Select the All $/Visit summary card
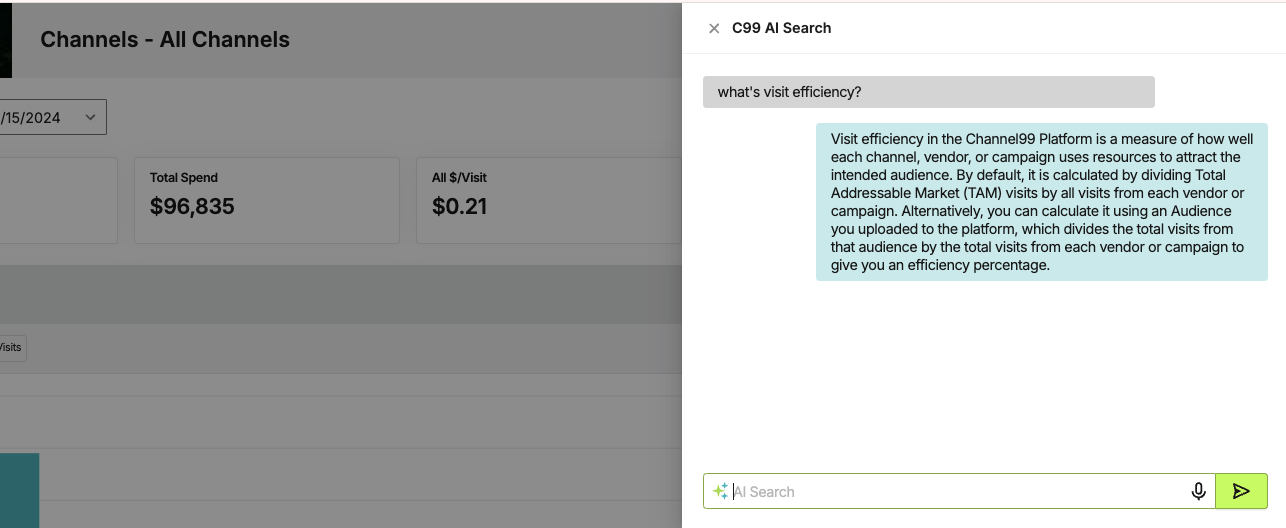 click(x=549, y=200)
